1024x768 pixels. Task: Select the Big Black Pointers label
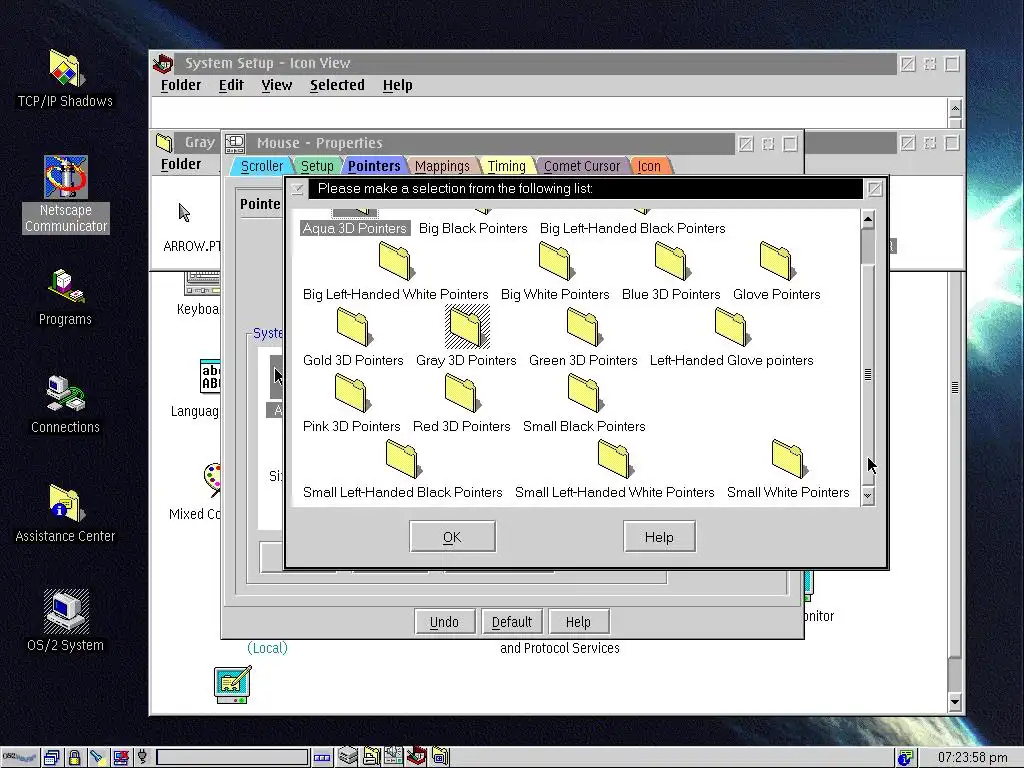pos(473,228)
